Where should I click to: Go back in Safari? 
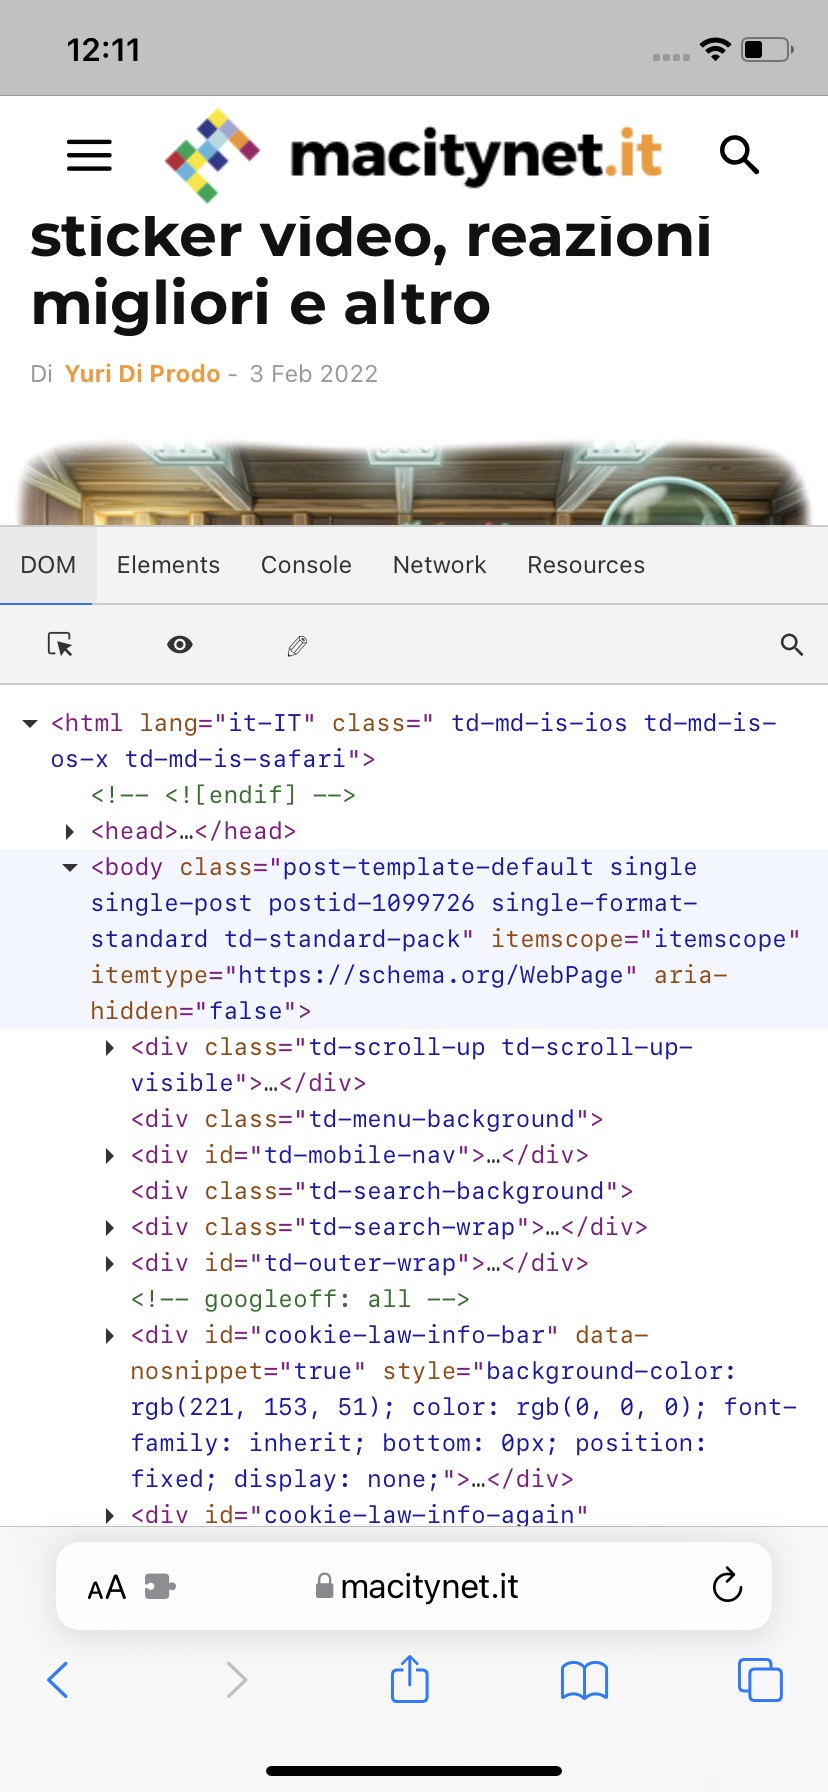[58, 1680]
